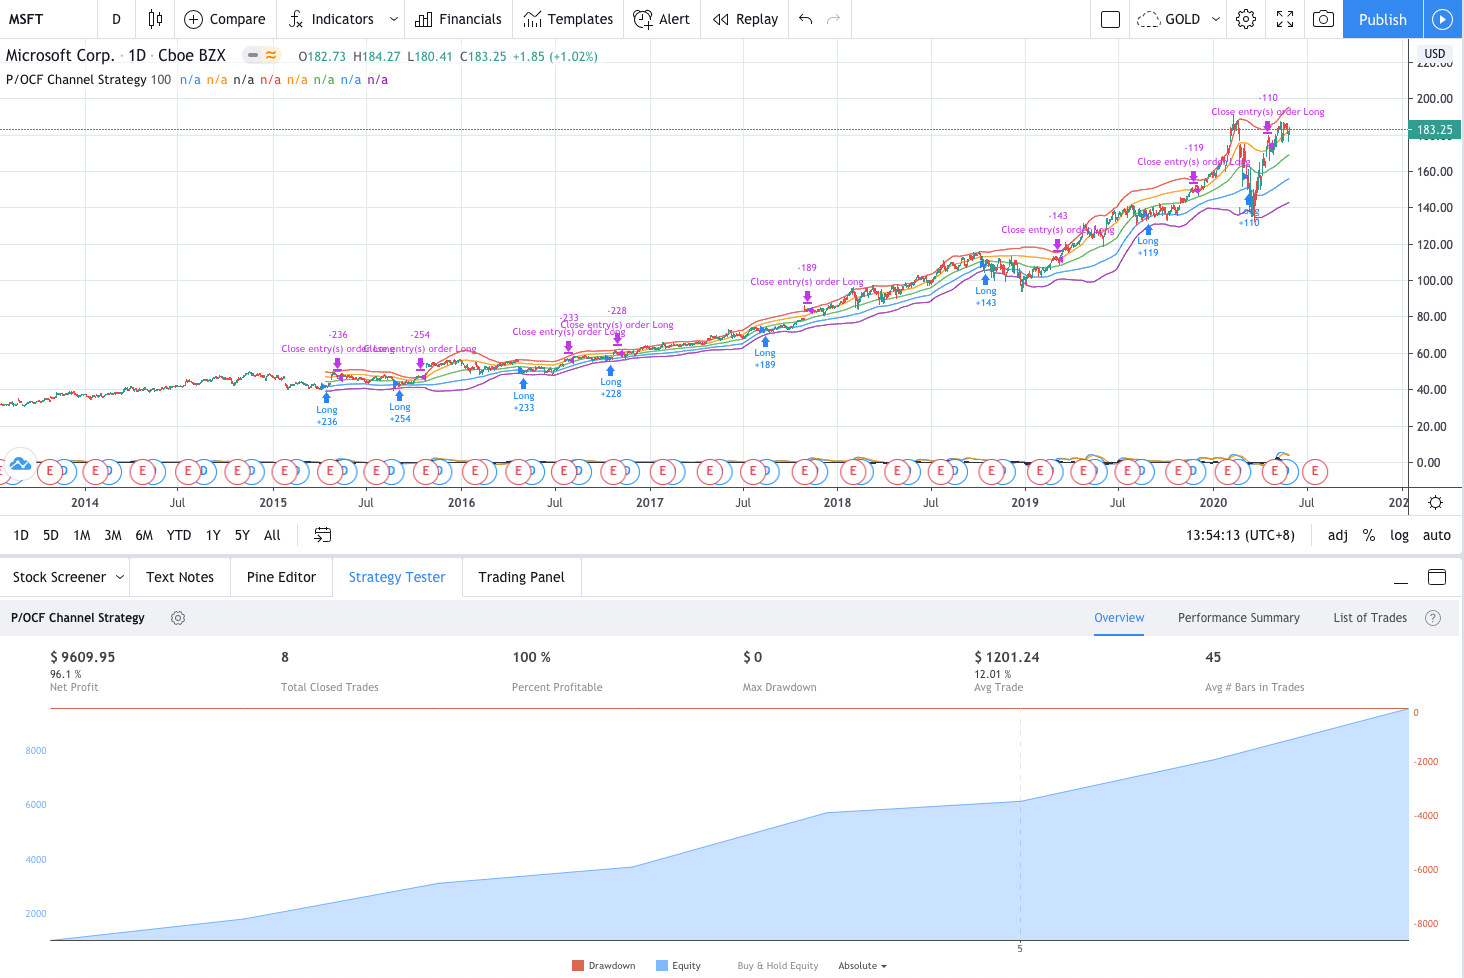Undo last chart action

[806, 19]
